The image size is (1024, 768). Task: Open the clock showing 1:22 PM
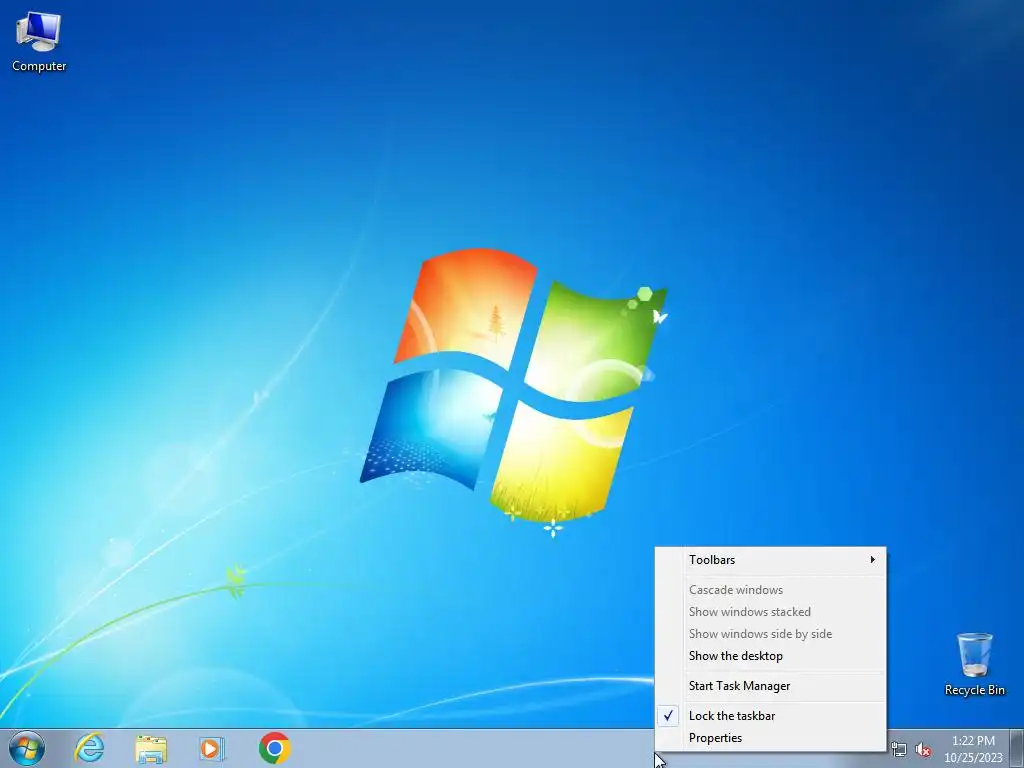pyautogui.click(x=973, y=749)
